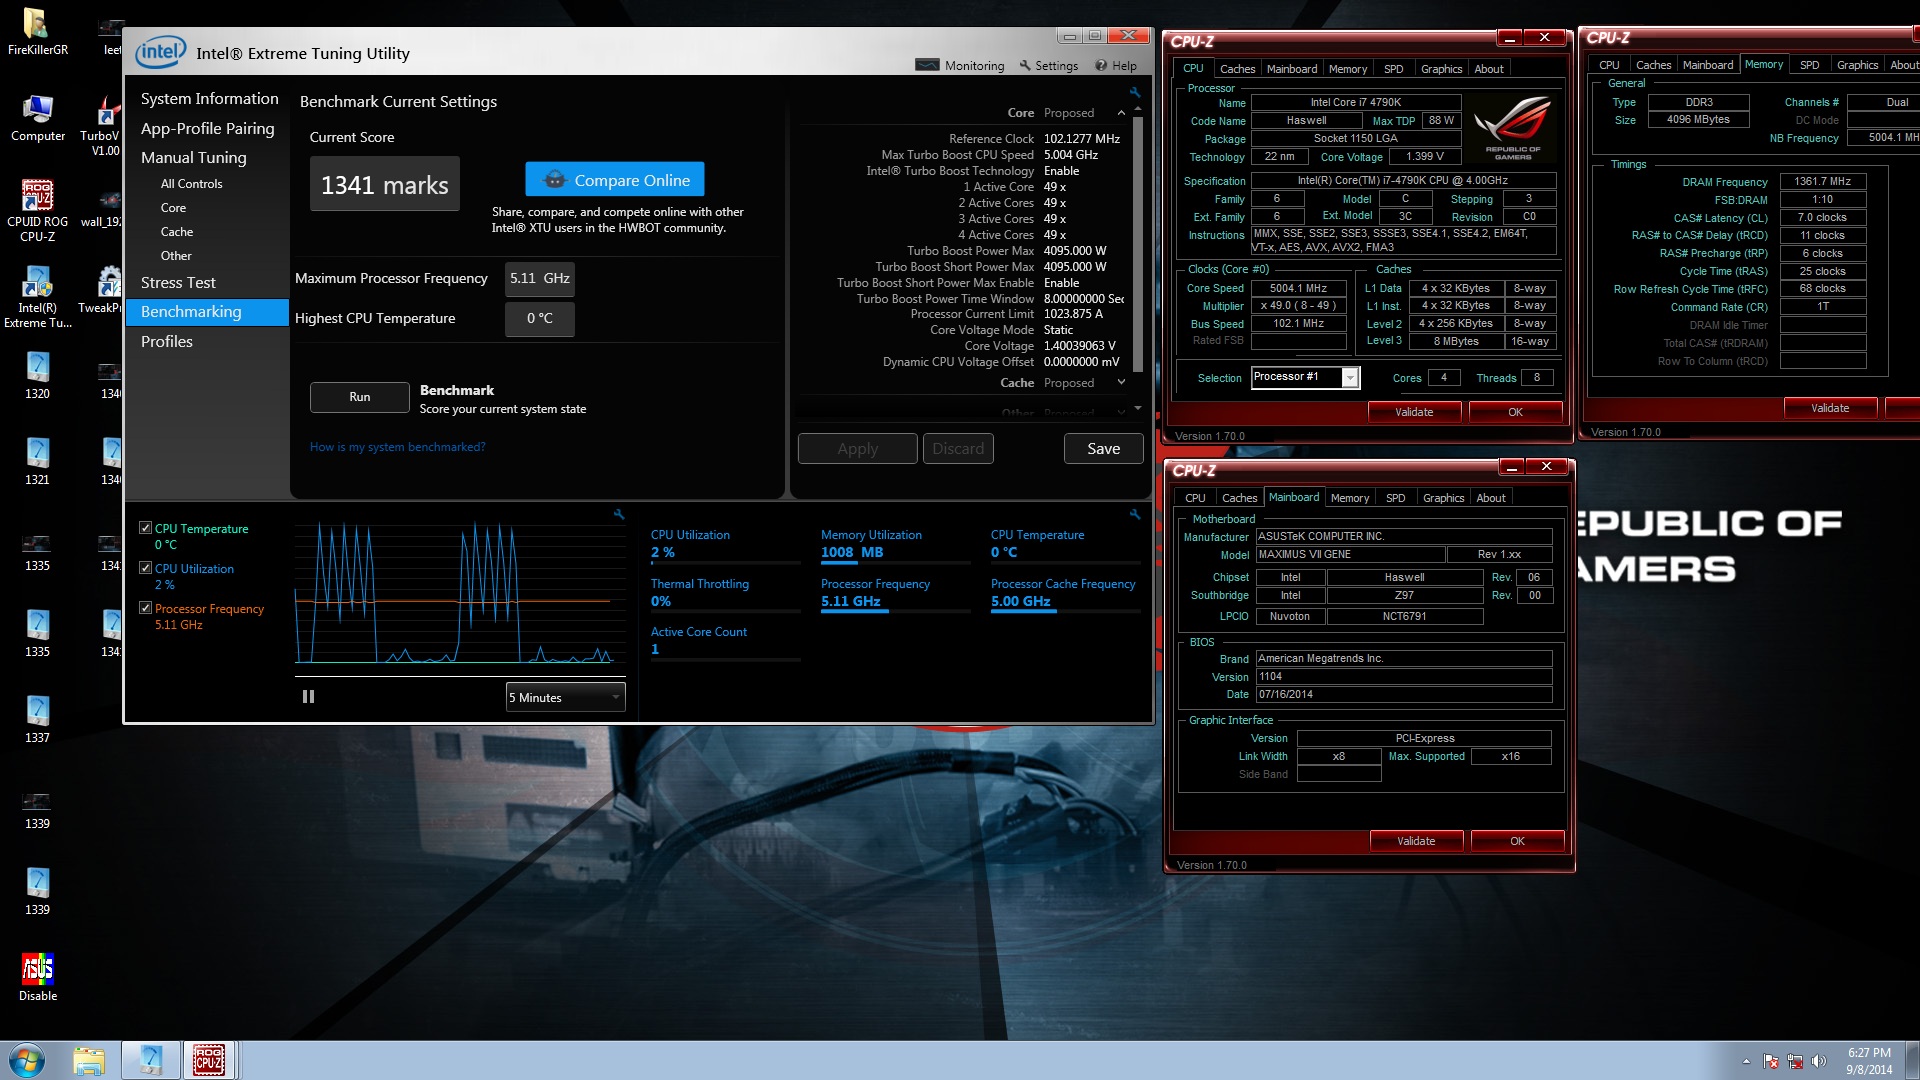
Task: Pause the XTU monitoring graph
Action: tap(308, 697)
